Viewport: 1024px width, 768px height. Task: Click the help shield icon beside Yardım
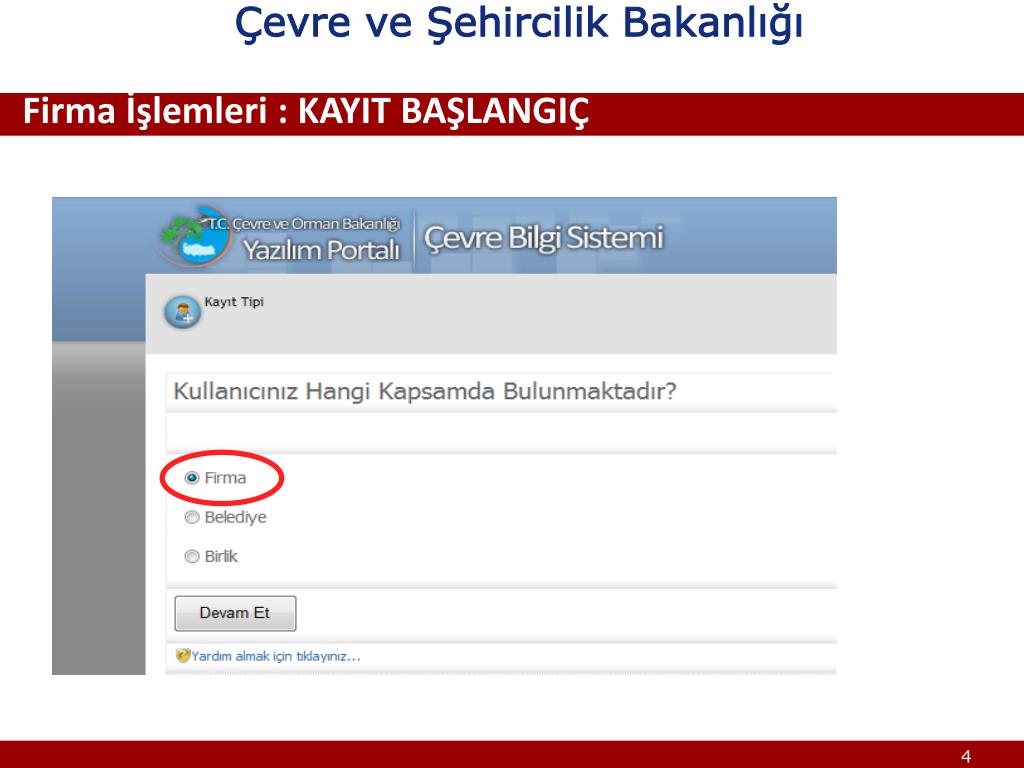coord(183,655)
